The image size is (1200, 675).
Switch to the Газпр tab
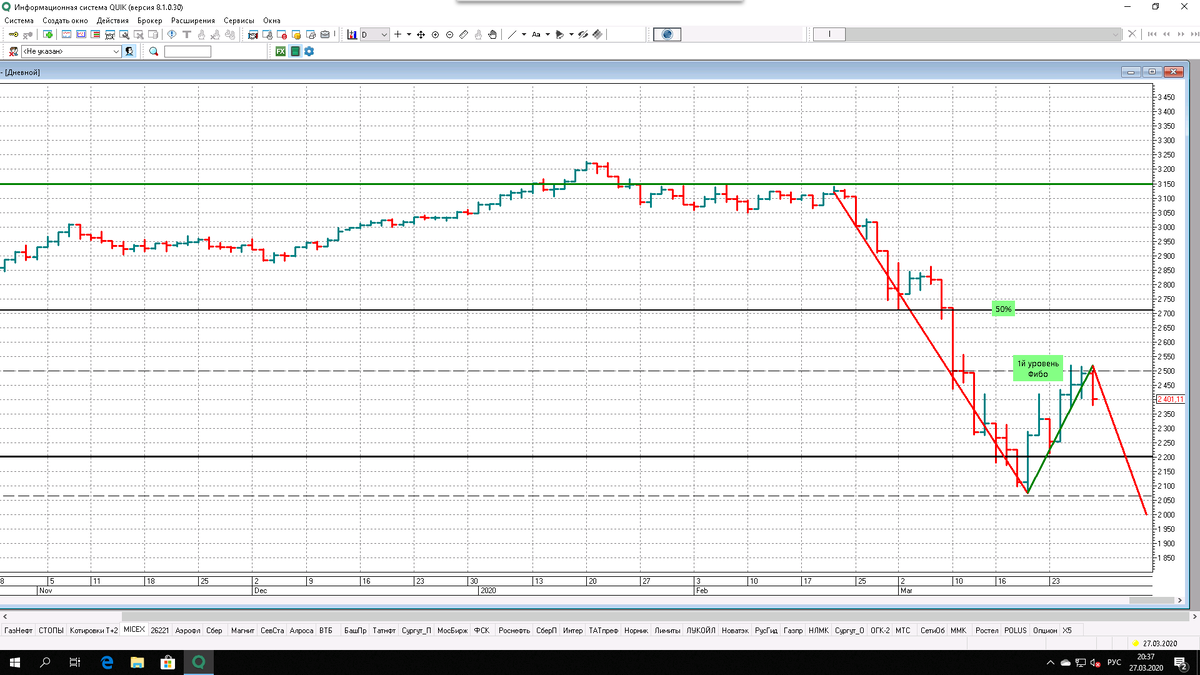tap(793, 631)
